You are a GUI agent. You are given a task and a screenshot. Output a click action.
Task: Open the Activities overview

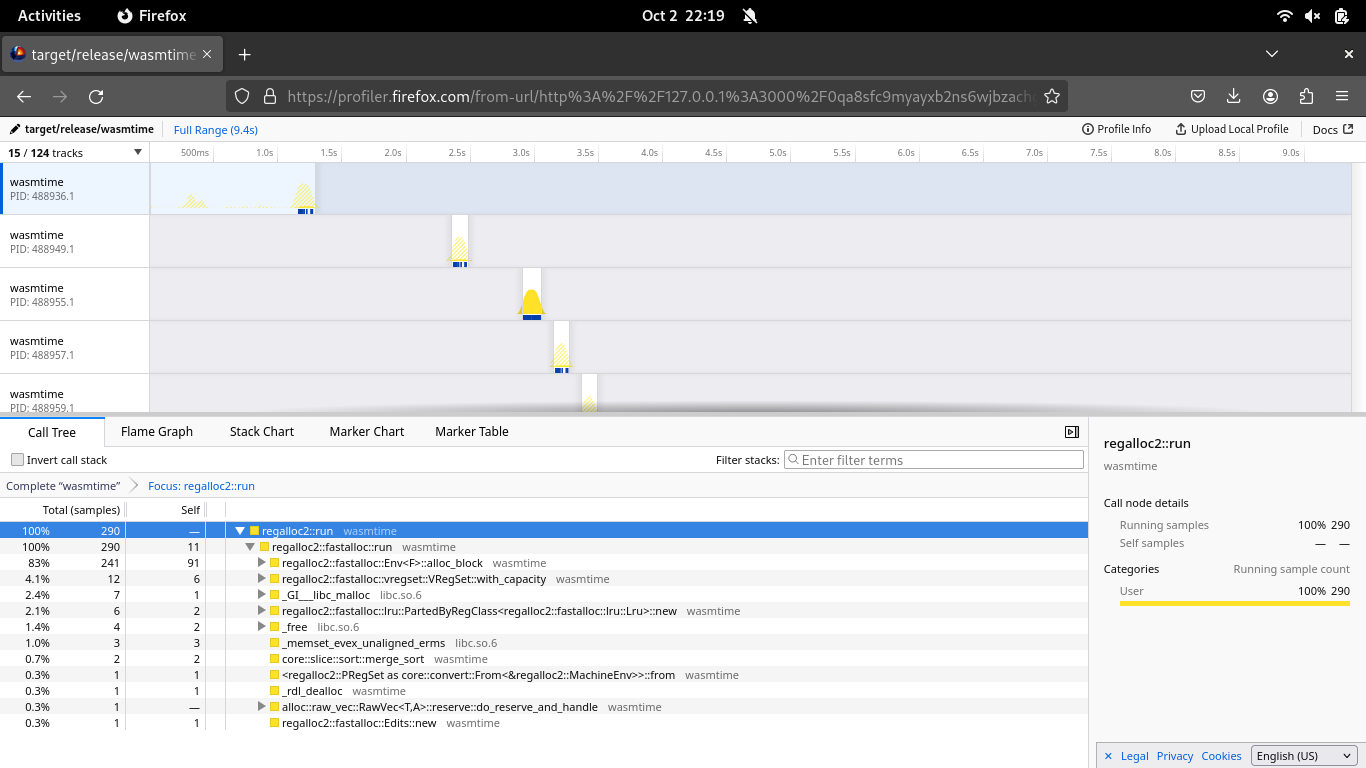pos(49,16)
